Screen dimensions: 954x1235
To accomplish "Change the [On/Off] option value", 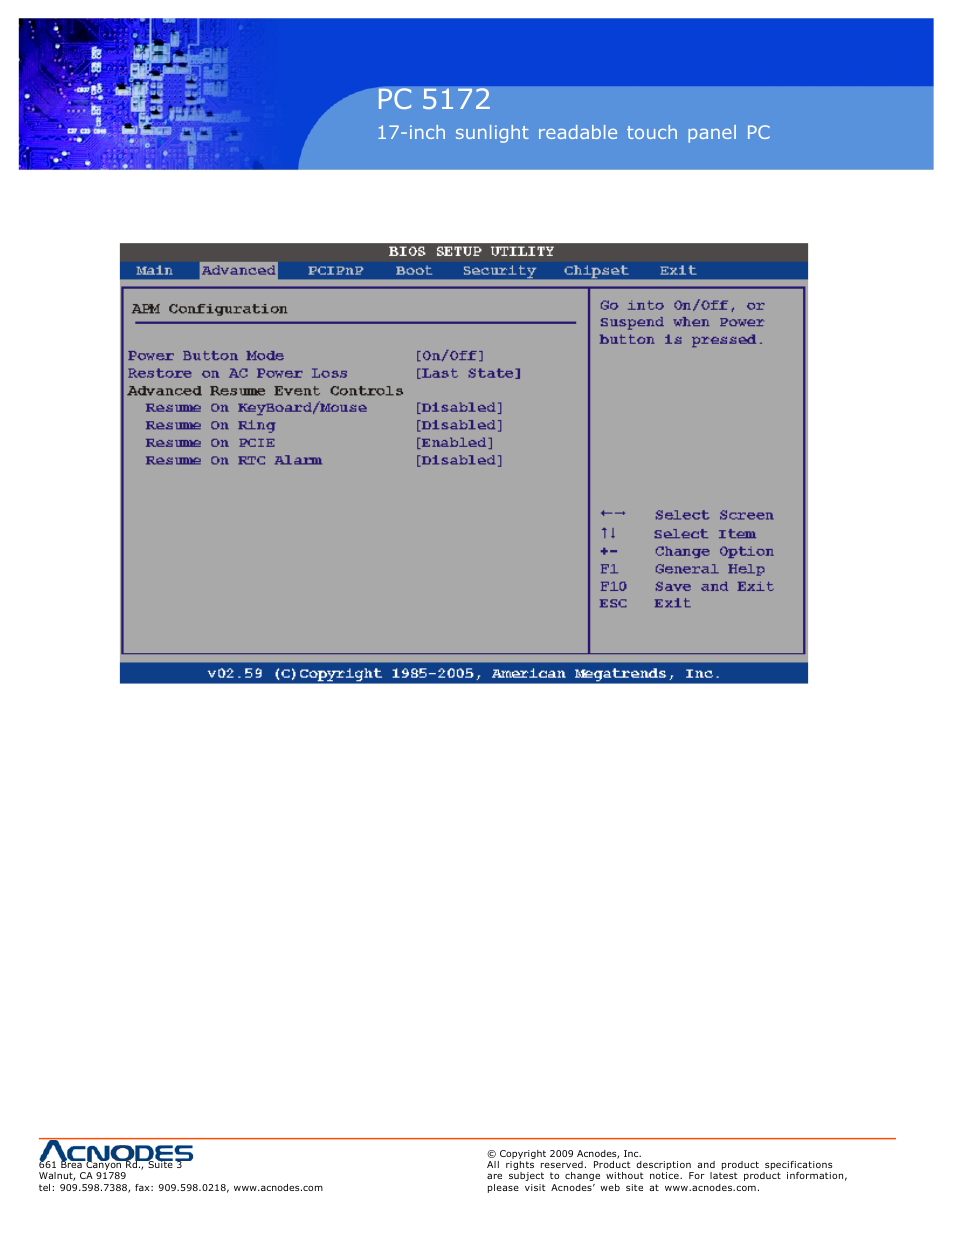I will click(450, 356).
